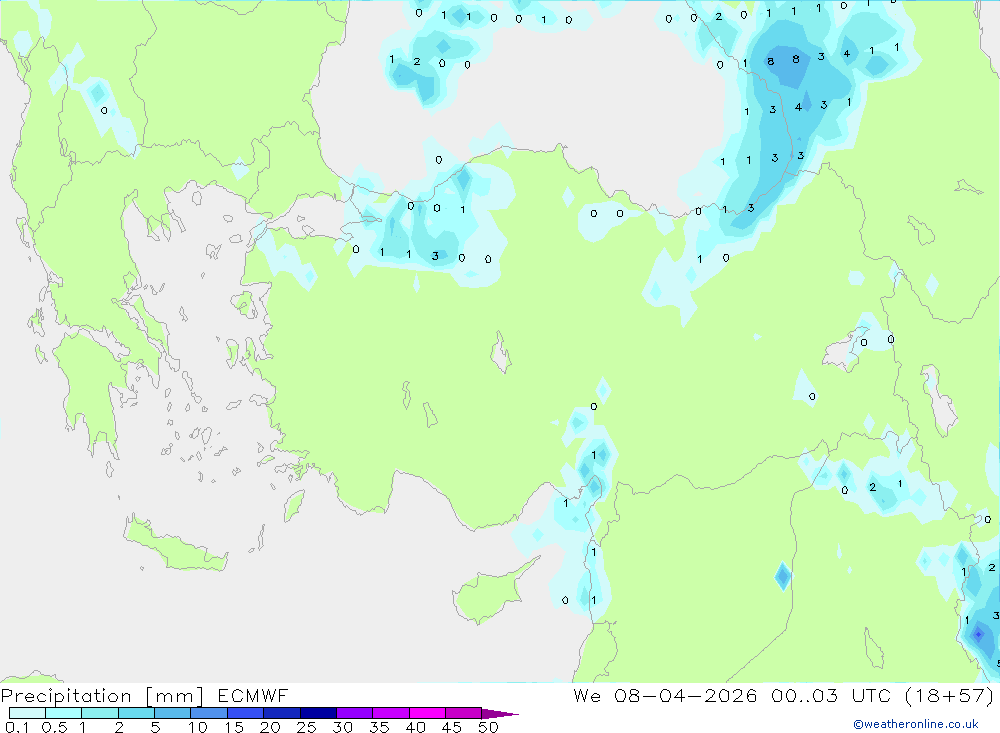Click the 35–40 mm legend color swatch
Viewport: 1000px width, 733px height.
pyautogui.click(x=391, y=713)
